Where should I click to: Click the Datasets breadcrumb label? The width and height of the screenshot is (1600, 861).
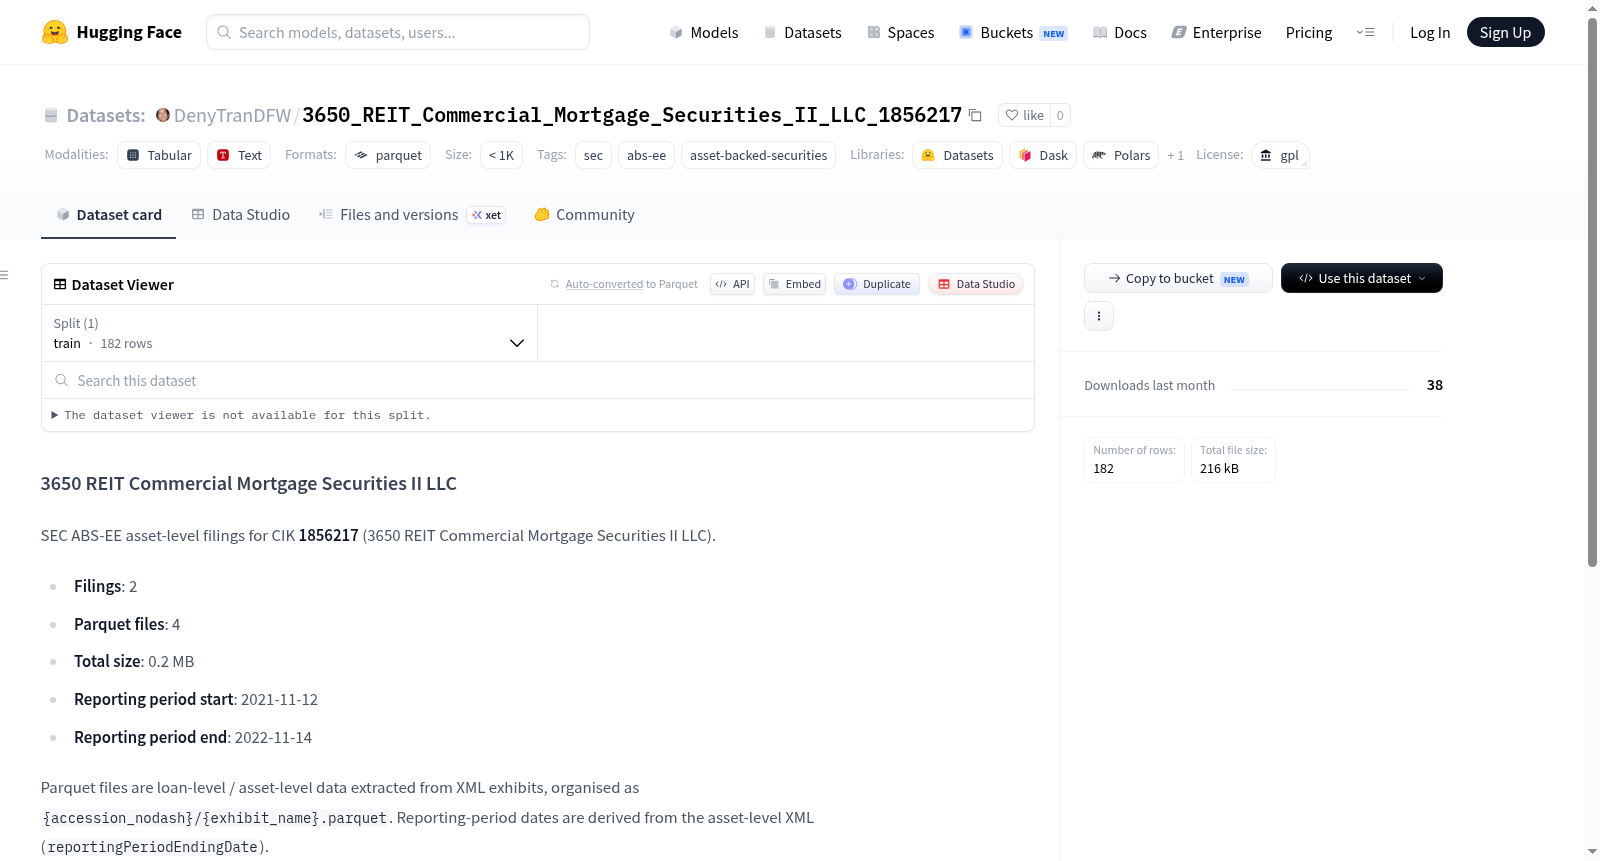106,115
